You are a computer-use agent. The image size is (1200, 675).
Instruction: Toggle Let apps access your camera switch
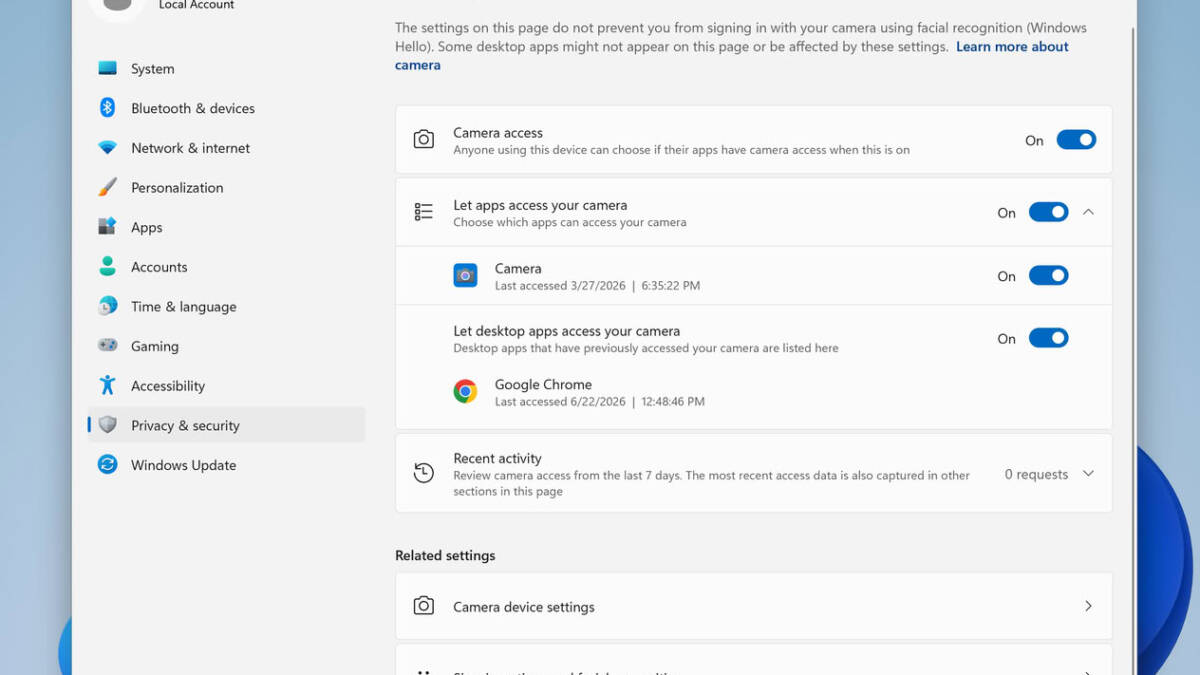click(x=1048, y=212)
